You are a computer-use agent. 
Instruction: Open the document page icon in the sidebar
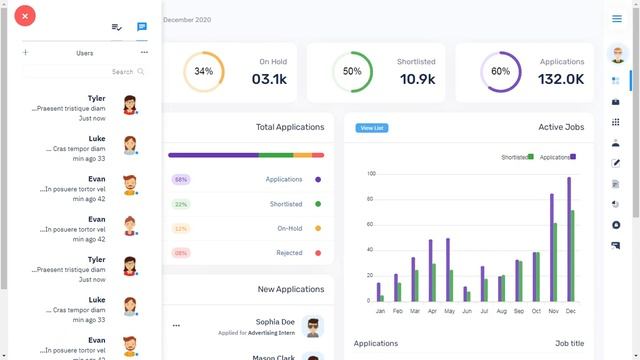(616, 184)
